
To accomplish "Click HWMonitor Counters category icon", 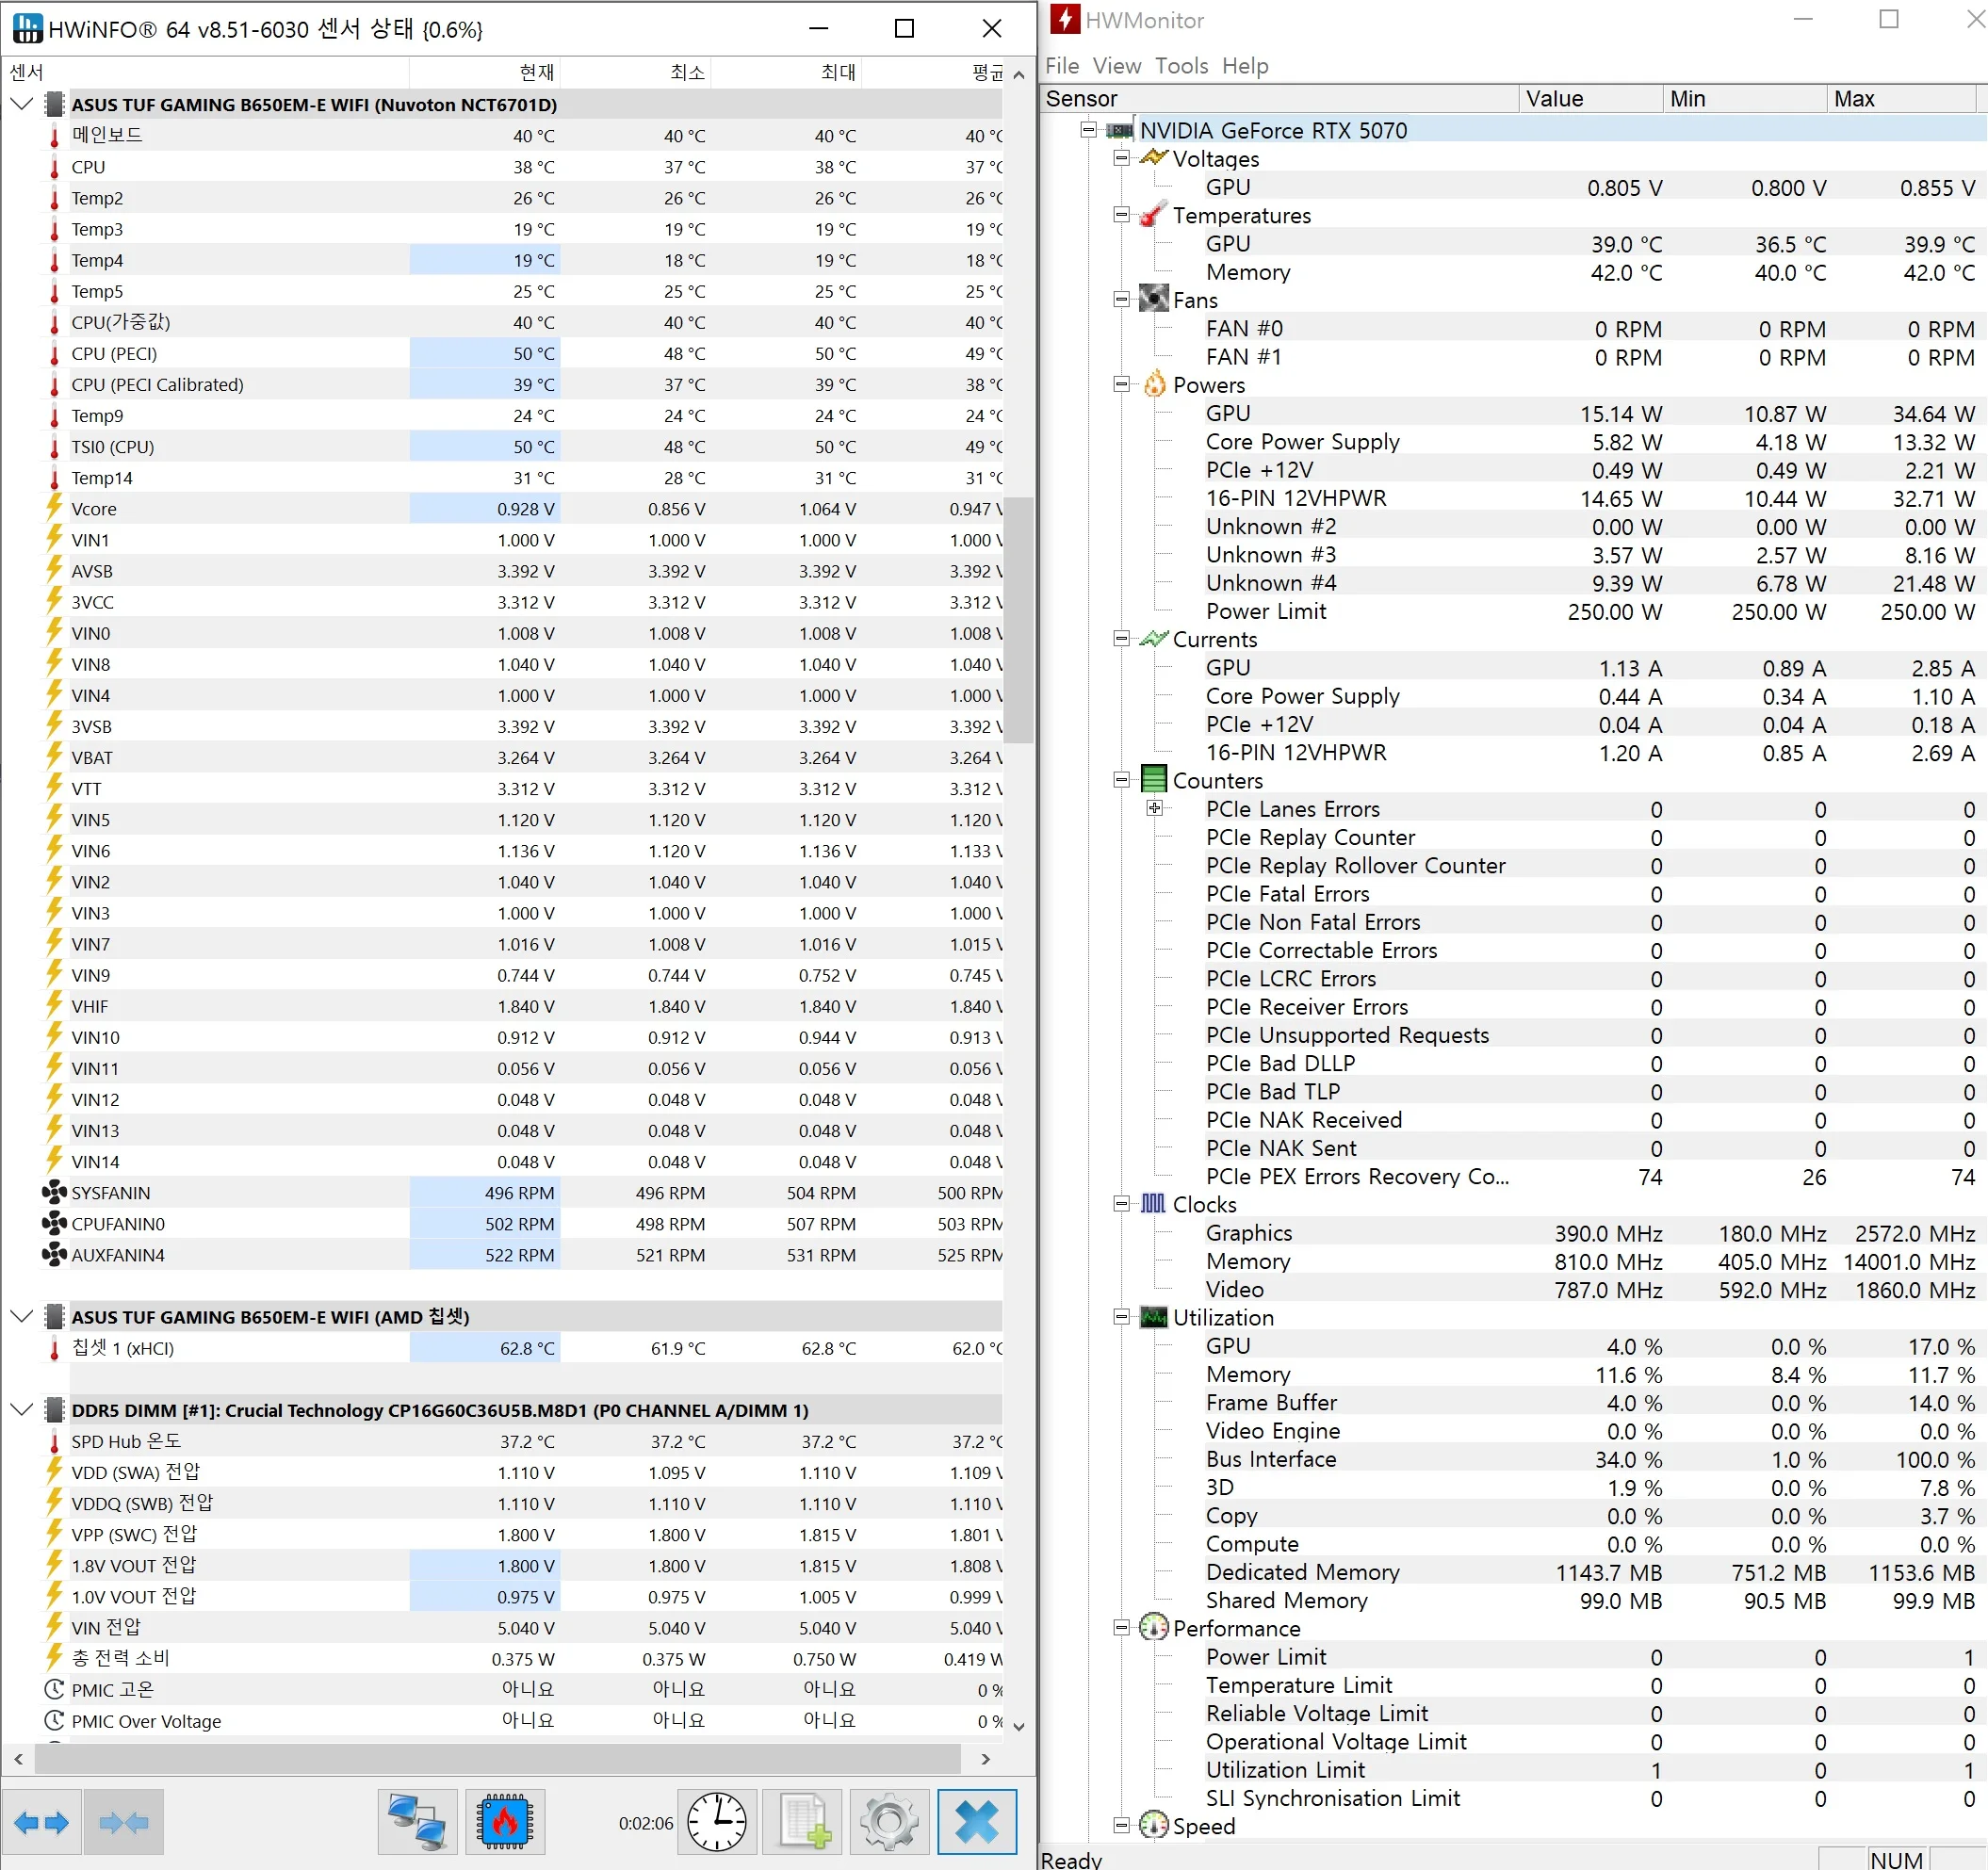I will [x=1154, y=779].
